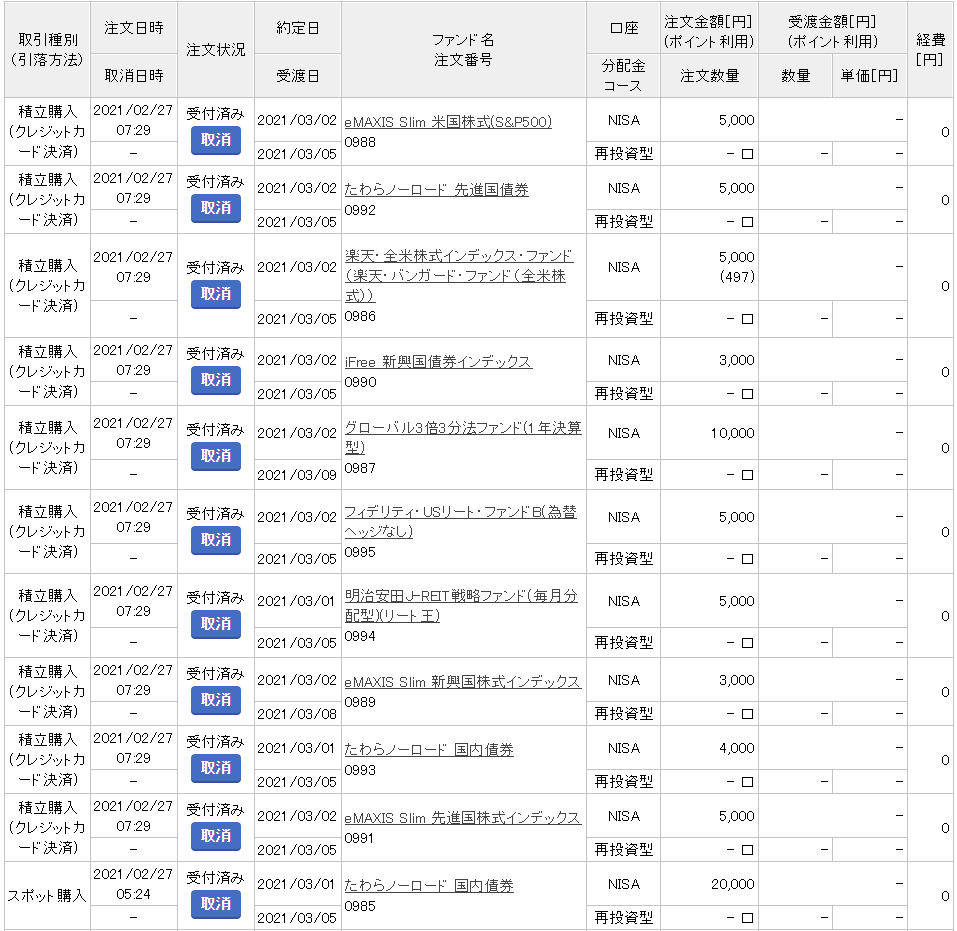Viewport: 957px width, 931px height.
Task: Click the 受渡日 column header
Action: (x=297, y=76)
